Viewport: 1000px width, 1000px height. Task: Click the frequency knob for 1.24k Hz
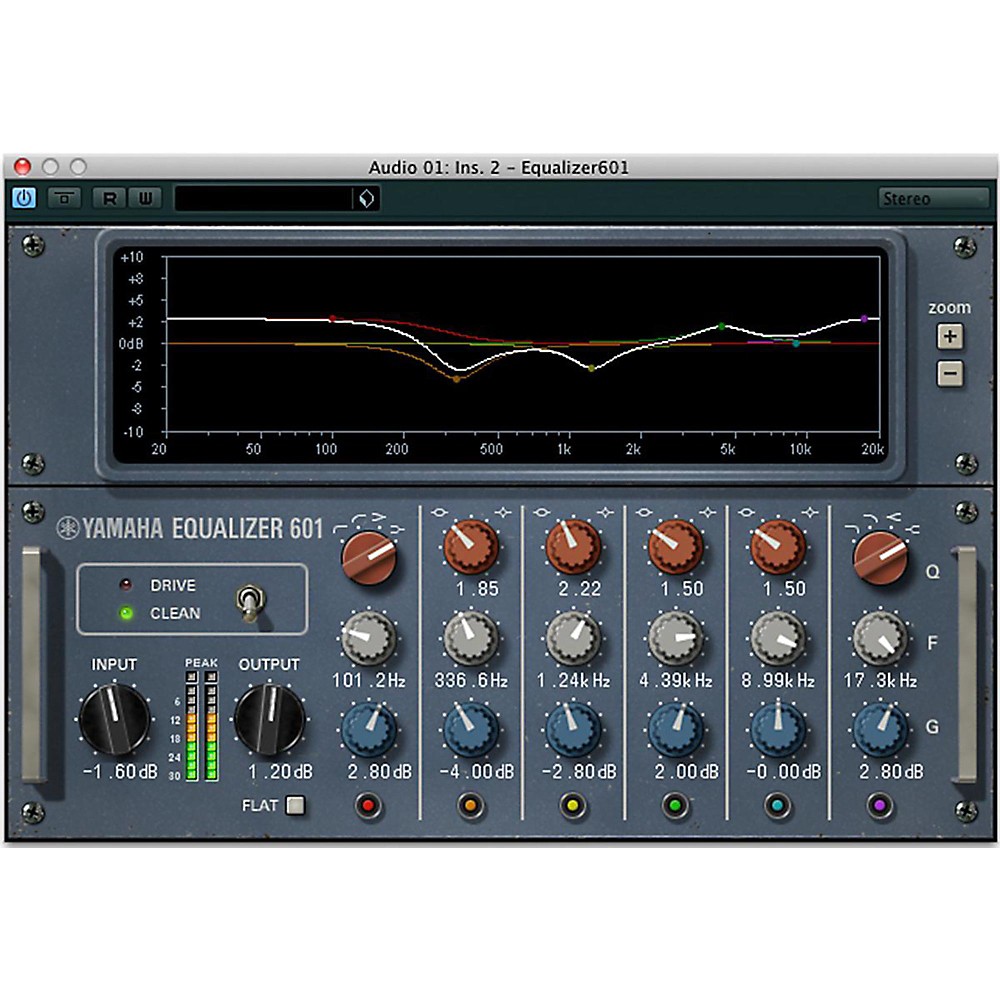click(573, 638)
